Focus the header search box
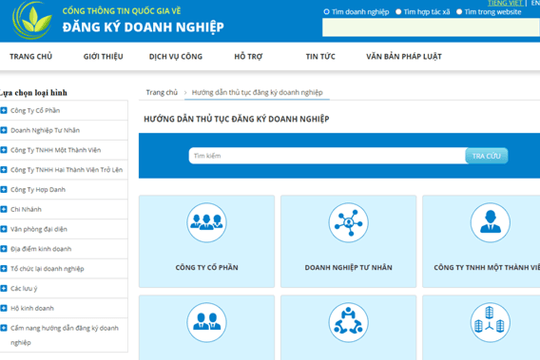Screen dimensions: 540x360 tap(431, 27)
